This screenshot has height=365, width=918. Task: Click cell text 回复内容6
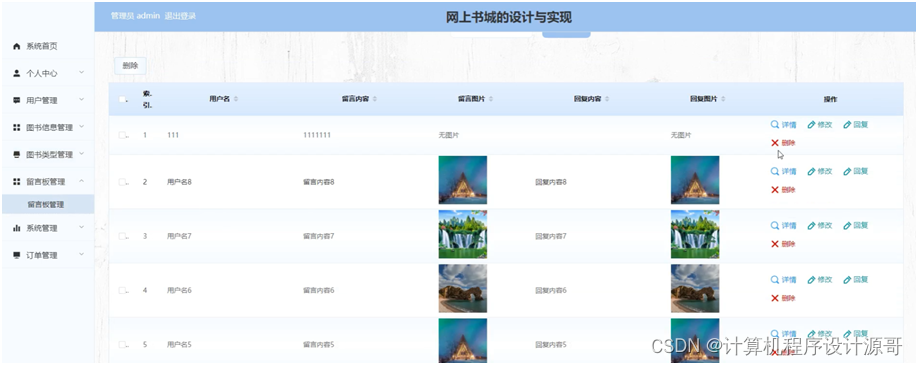pyautogui.click(x=551, y=291)
